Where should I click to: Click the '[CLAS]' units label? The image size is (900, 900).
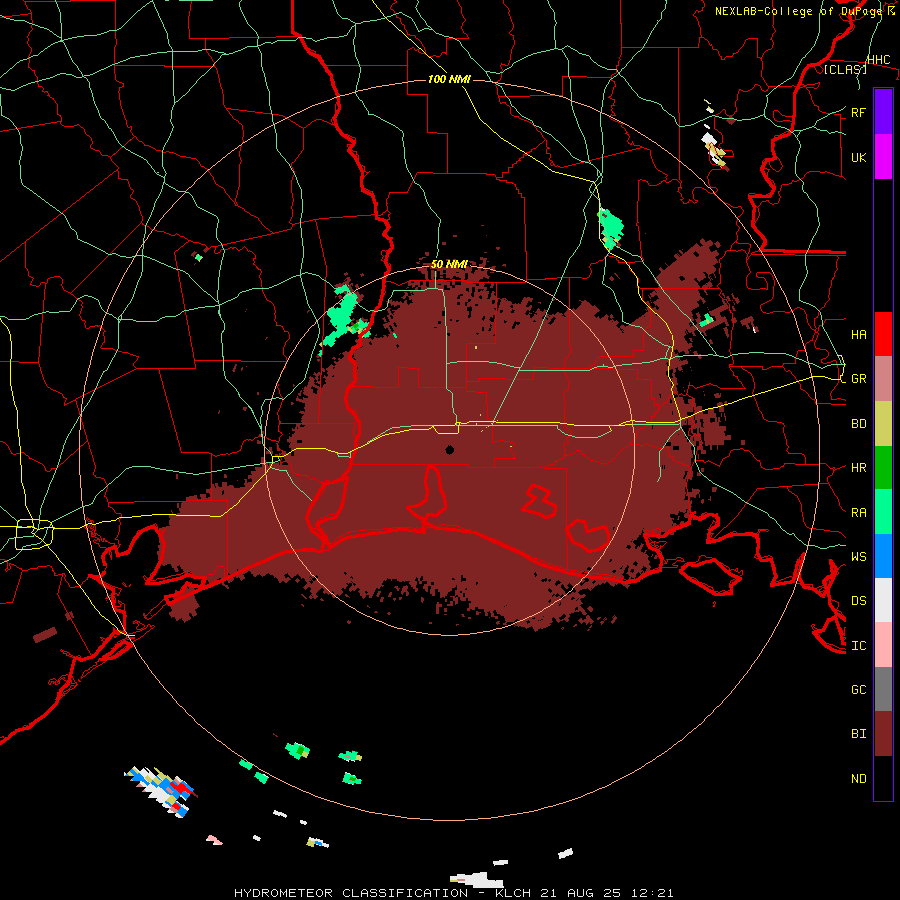[x=845, y=69]
